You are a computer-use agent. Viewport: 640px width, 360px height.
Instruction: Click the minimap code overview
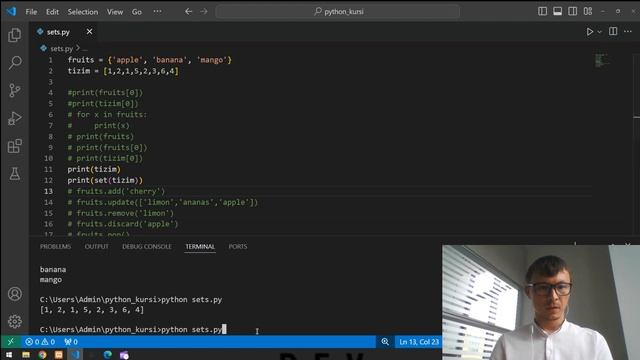601,60
